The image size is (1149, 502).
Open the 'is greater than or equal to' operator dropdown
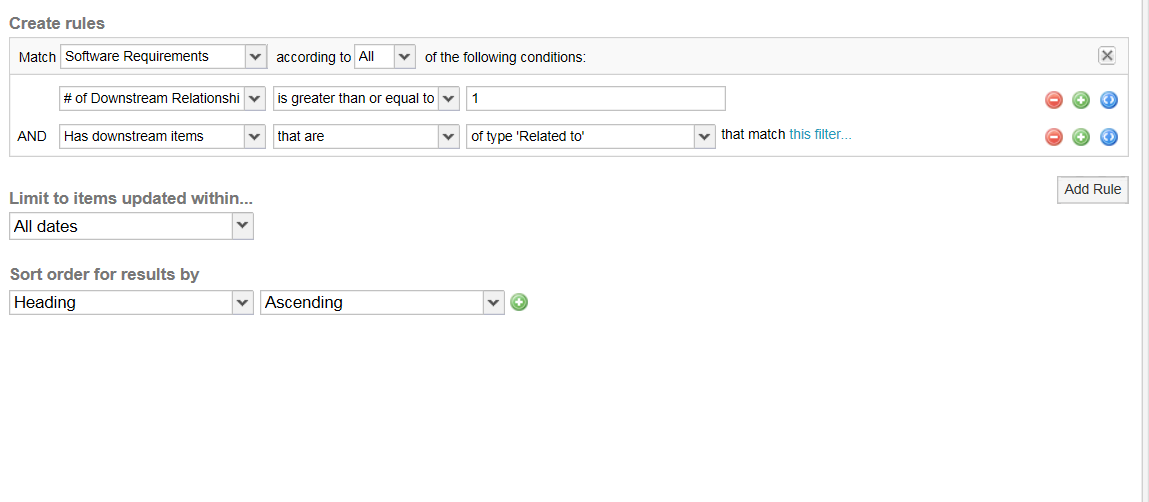click(366, 98)
